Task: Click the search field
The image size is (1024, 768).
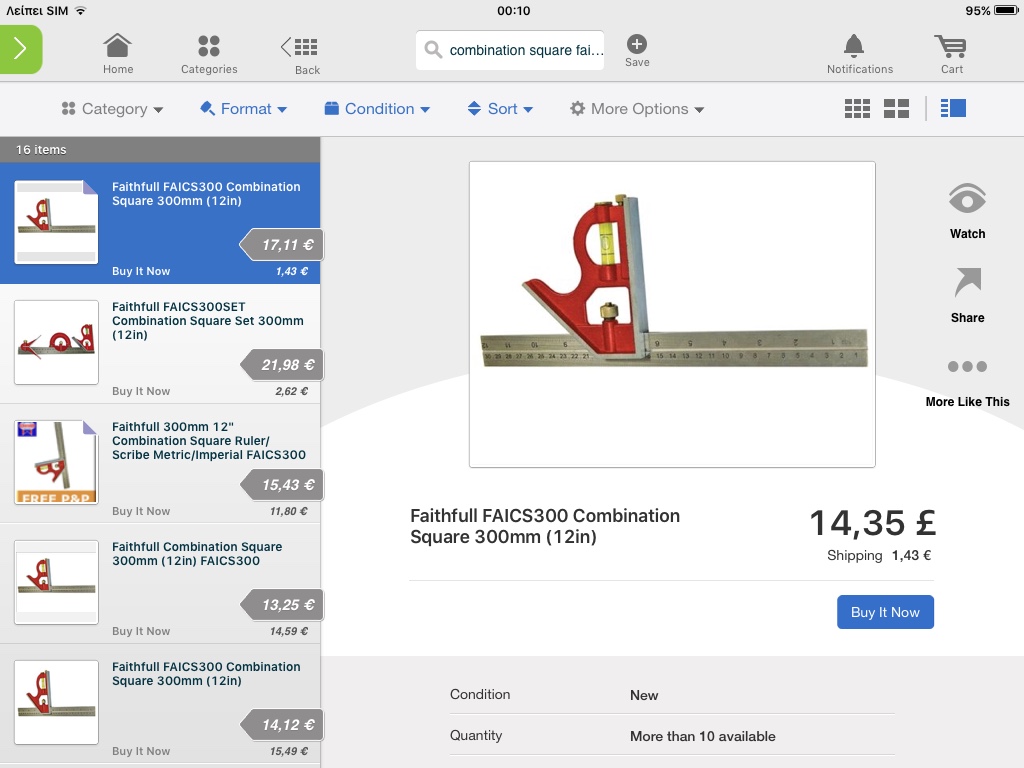Action: pyautogui.click(x=510, y=50)
